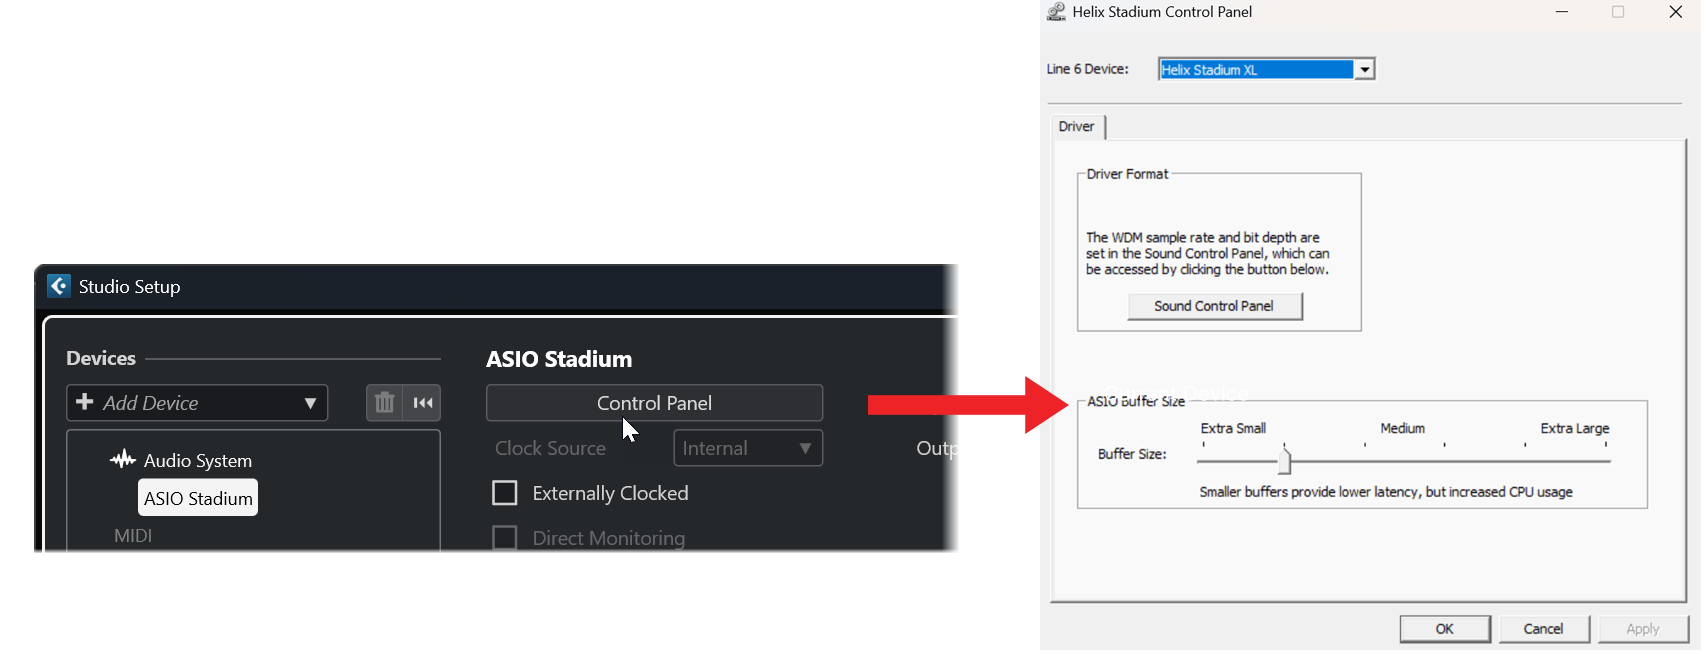1707x654 pixels.
Task: Click Cancel in the Helix Stadium panel
Action: [1544, 628]
